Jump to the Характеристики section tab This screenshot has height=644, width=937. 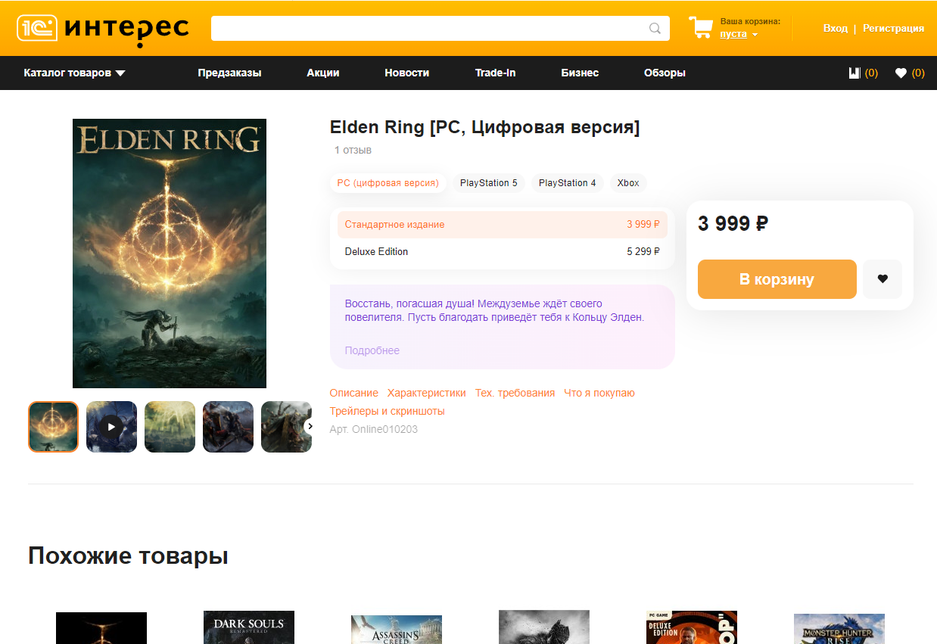click(426, 393)
